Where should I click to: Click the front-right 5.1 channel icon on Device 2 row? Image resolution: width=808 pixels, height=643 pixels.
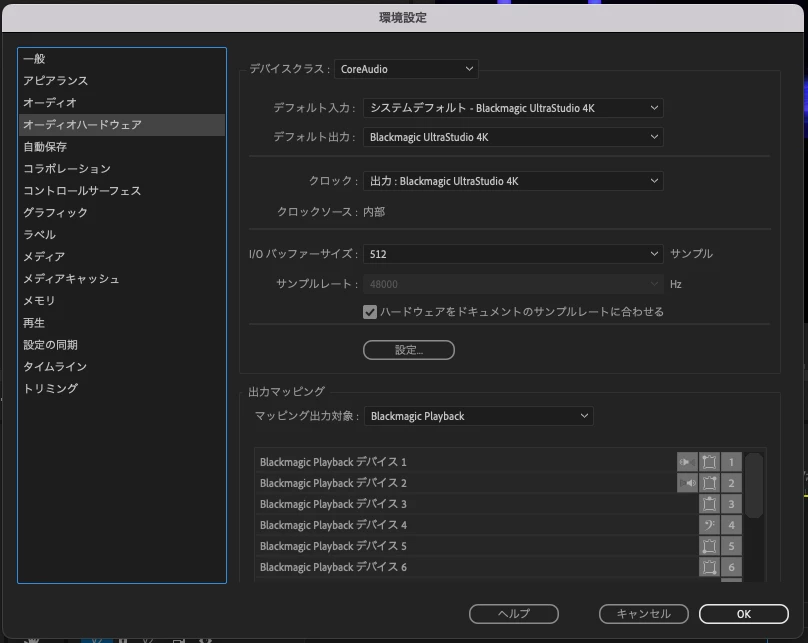click(x=709, y=483)
